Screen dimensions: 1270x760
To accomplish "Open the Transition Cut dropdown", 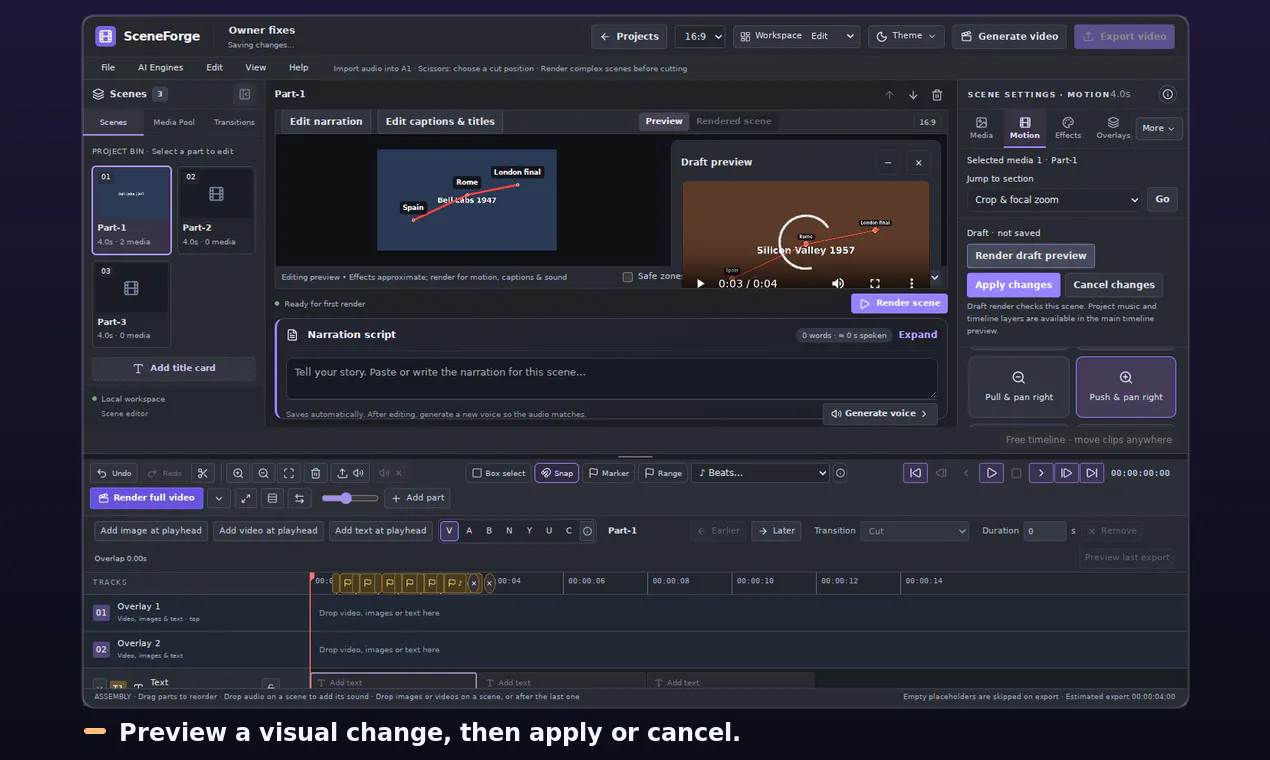I will [x=915, y=531].
